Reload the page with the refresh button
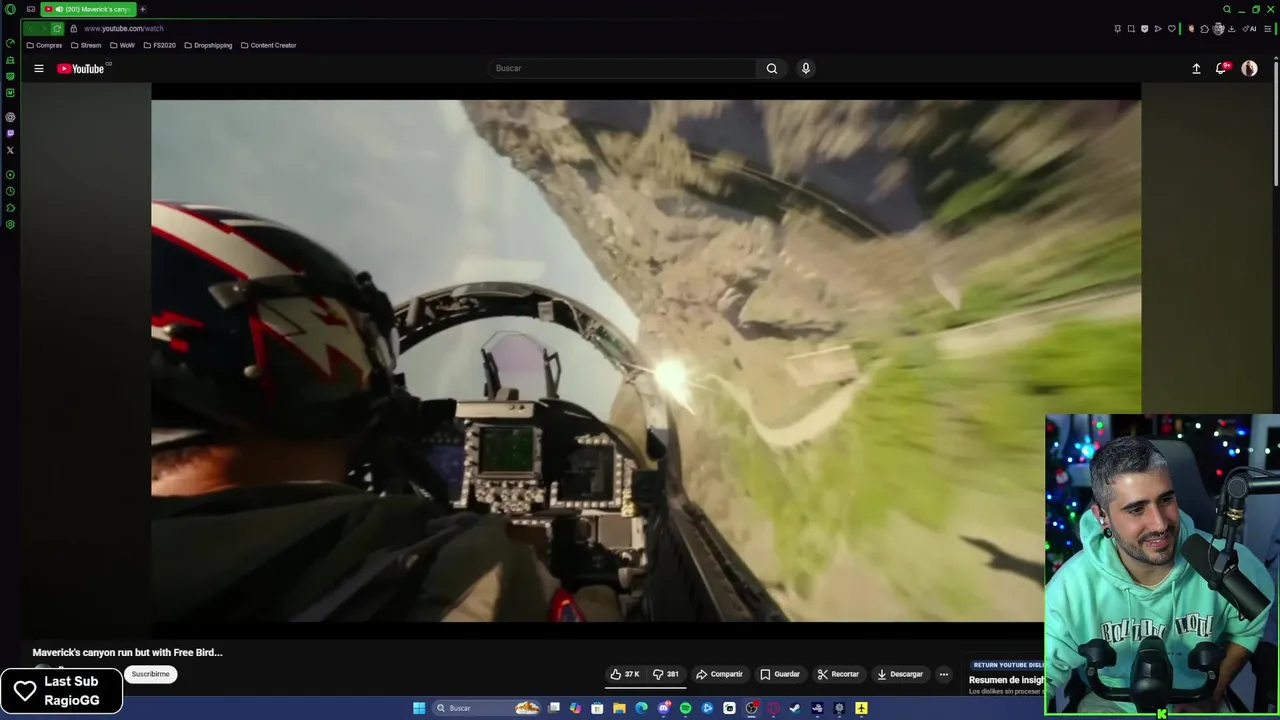The height and width of the screenshot is (720, 1280). tap(57, 29)
